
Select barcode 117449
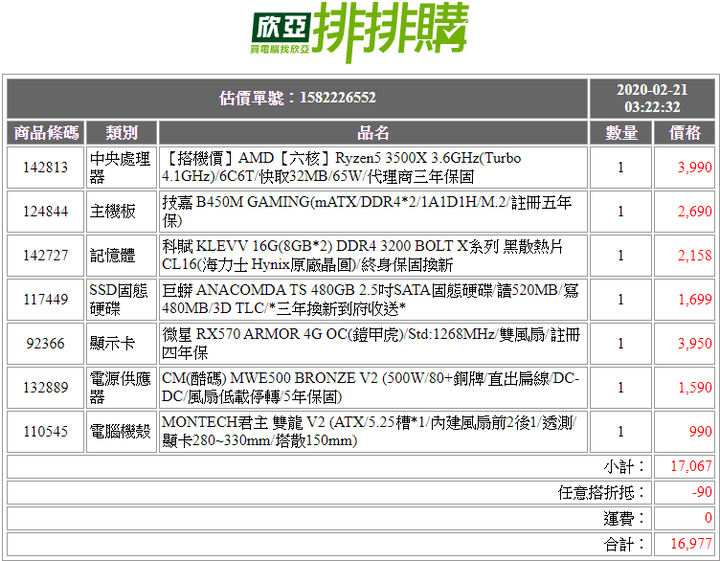coord(45,299)
